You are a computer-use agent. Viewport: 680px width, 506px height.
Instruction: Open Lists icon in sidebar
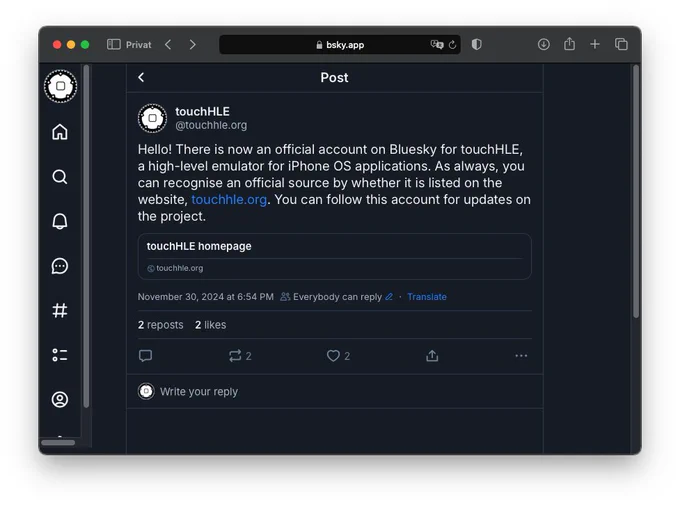click(60, 355)
